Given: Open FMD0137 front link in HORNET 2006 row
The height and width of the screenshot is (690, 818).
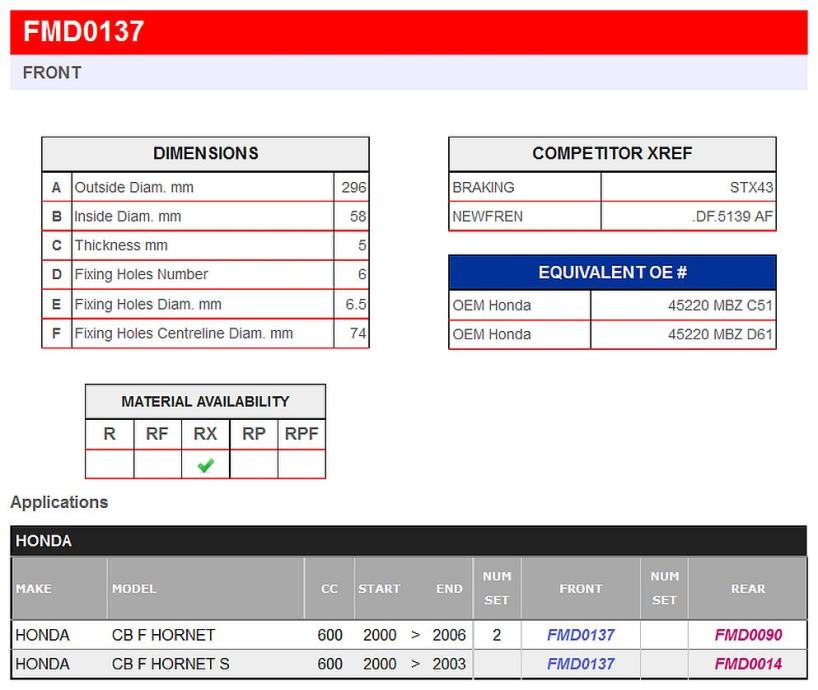Looking at the screenshot, I should (580, 635).
